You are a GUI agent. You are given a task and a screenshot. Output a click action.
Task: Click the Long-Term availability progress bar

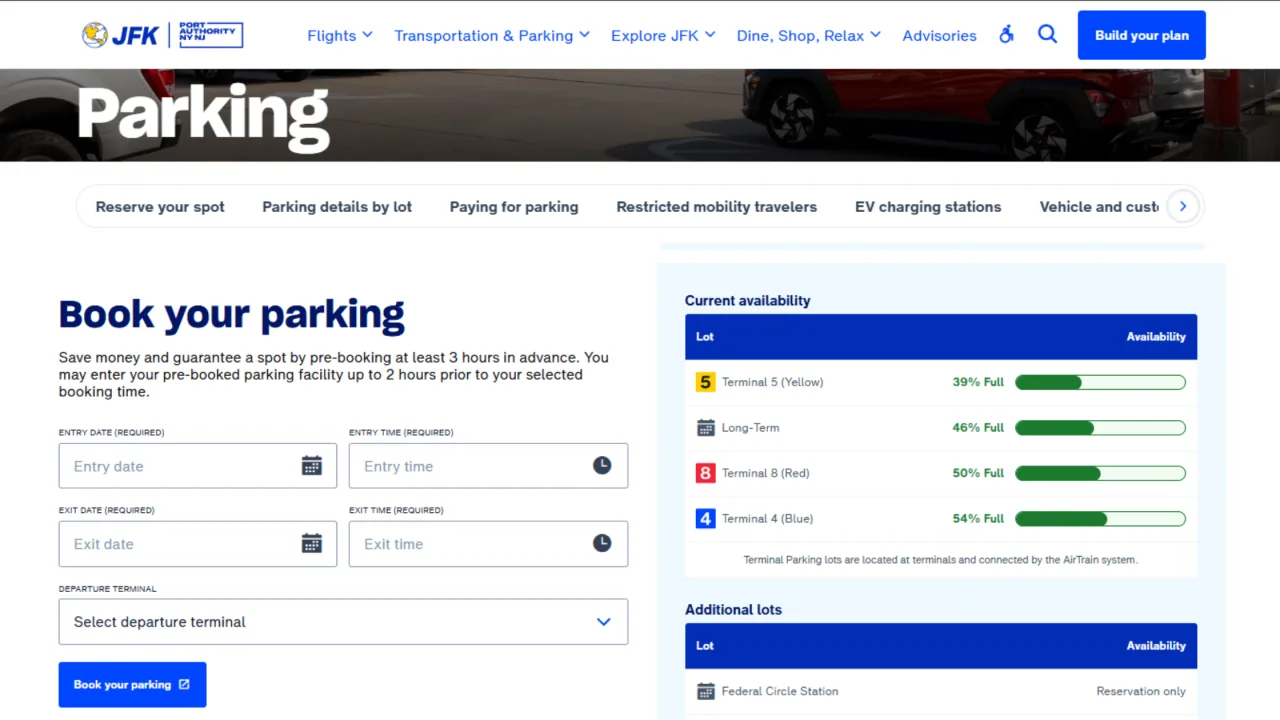(1100, 428)
